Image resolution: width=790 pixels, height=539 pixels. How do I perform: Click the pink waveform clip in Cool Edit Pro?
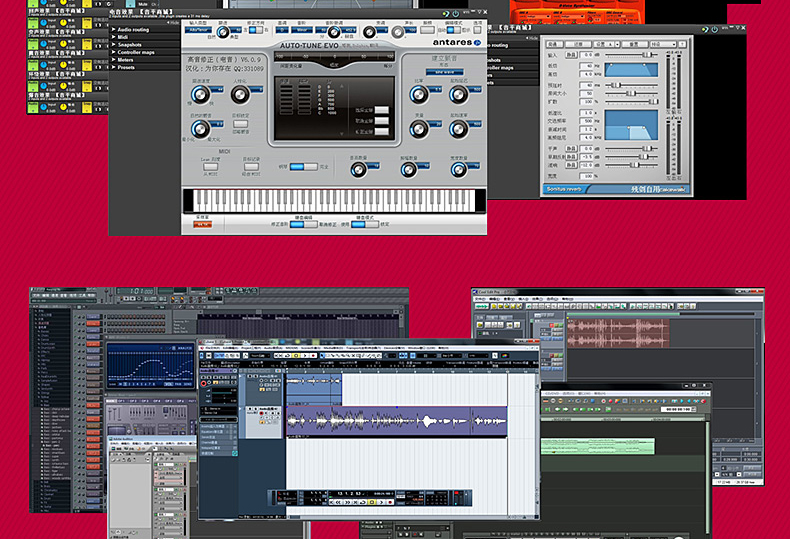click(618, 332)
